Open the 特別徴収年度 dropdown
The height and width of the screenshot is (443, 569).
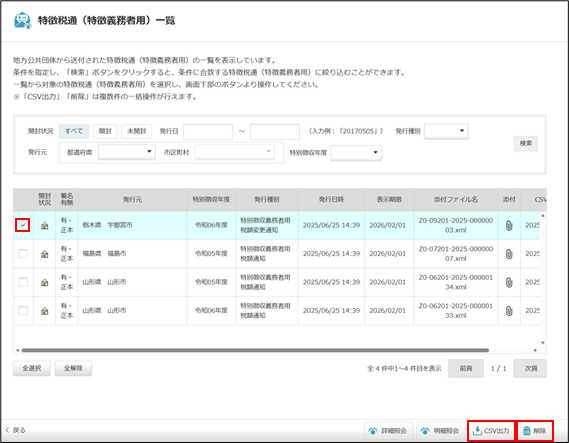pyautogui.click(x=356, y=153)
